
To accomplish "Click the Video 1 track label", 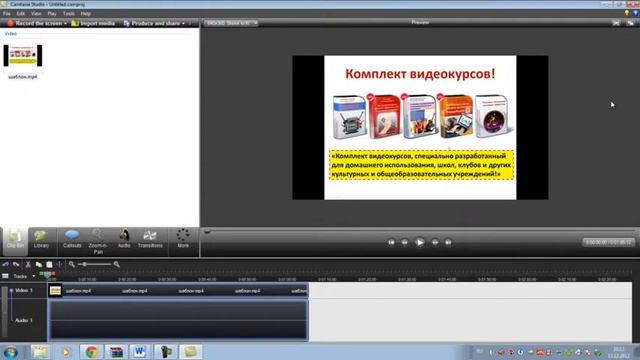I will coord(24,291).
